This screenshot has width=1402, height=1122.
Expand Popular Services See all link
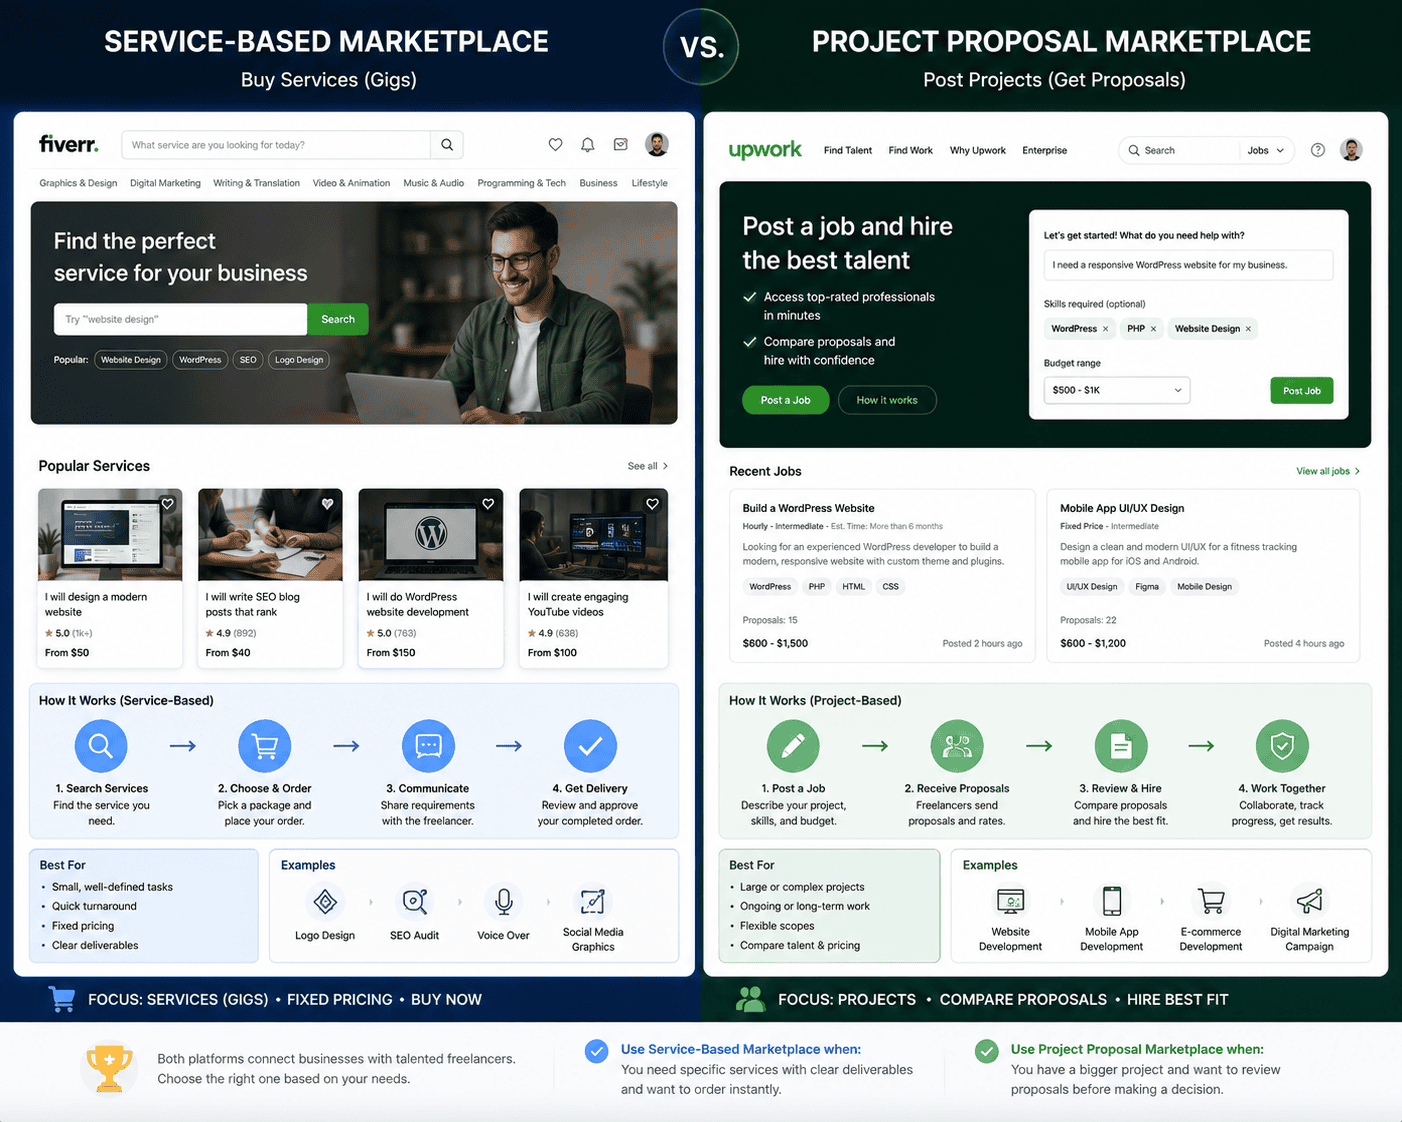pyautogui.click(x=648, y=466)
